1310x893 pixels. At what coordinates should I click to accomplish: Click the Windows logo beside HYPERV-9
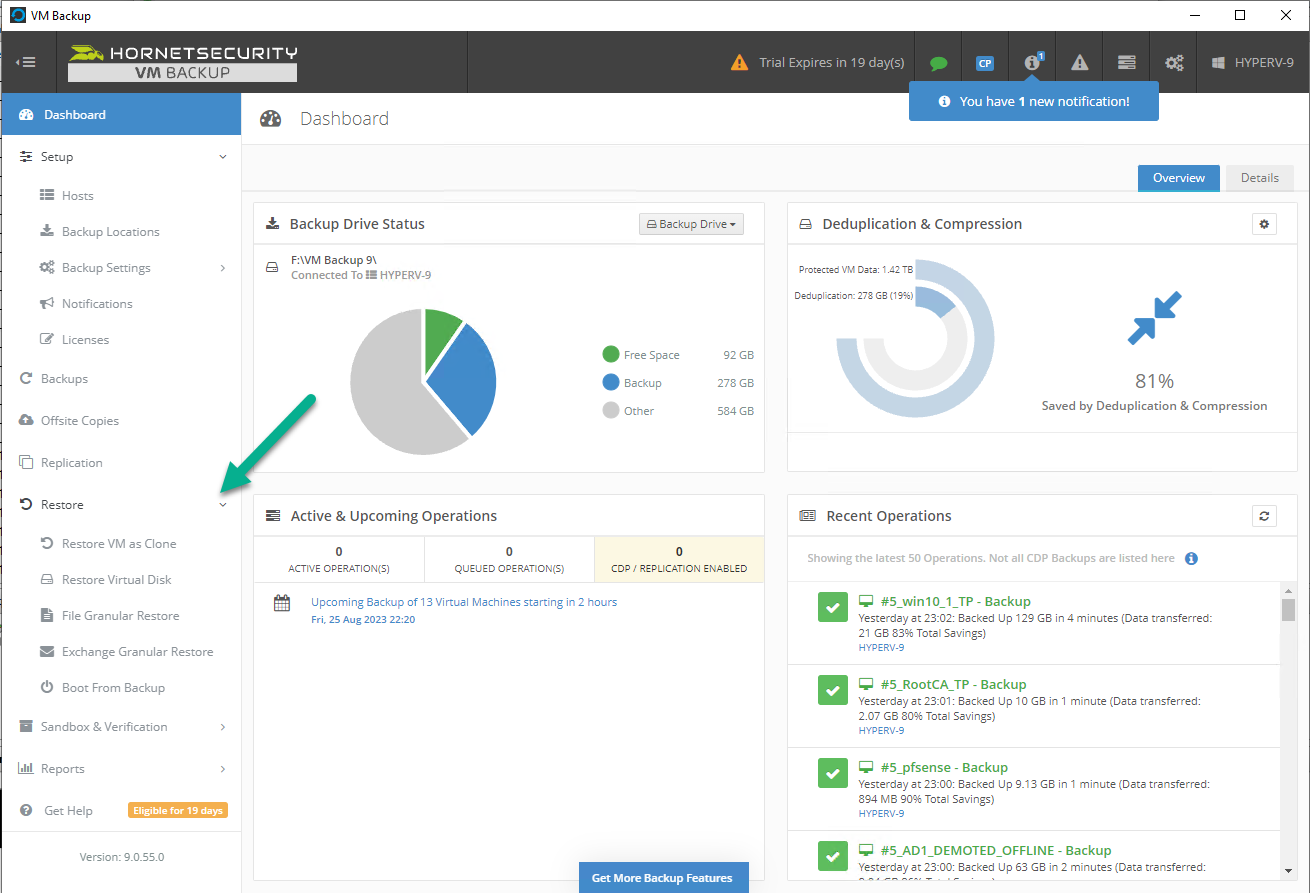(1218, 63)
